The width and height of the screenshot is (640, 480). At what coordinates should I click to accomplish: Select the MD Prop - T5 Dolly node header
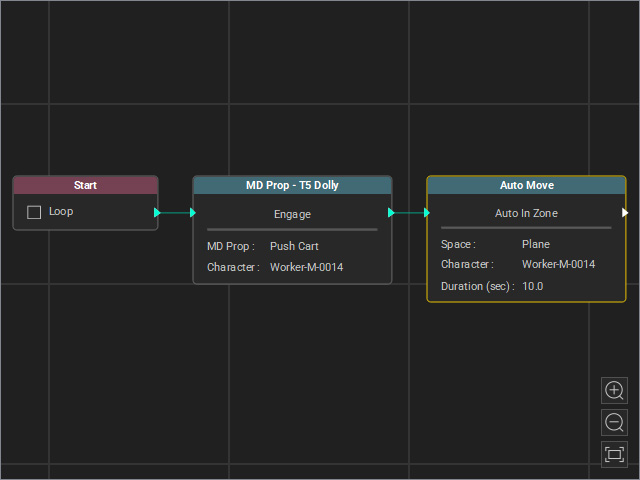coord(292,185)
